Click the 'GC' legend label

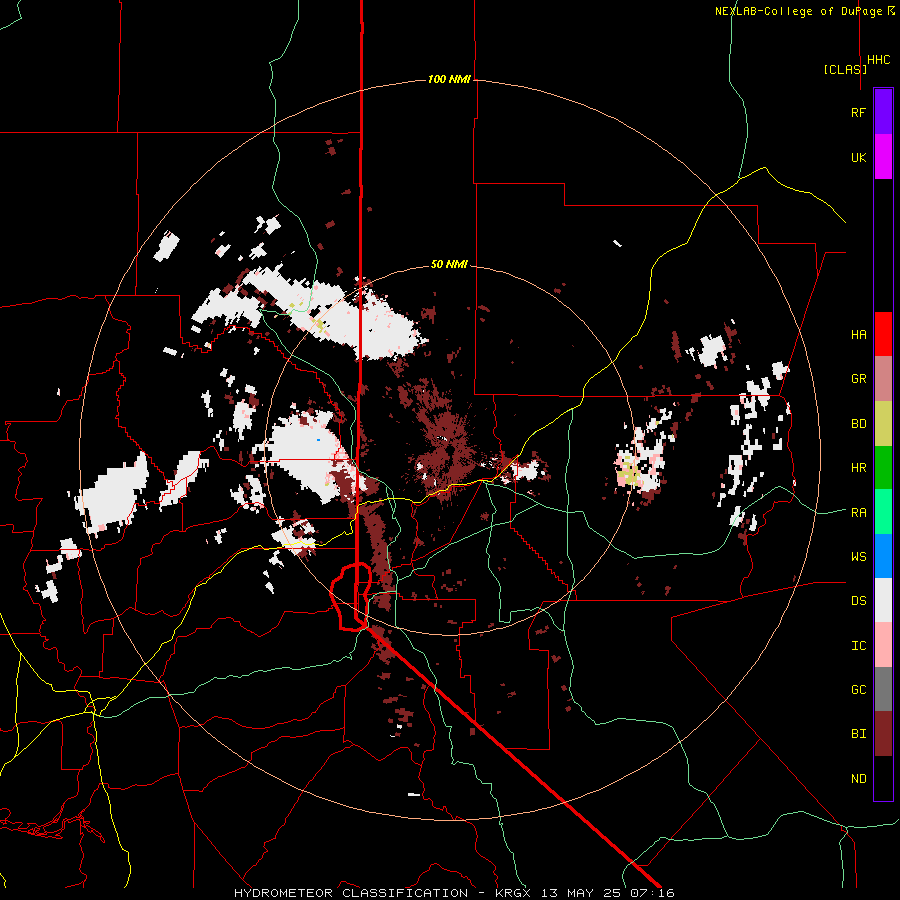pyautogui.click(x=858, y=689)
